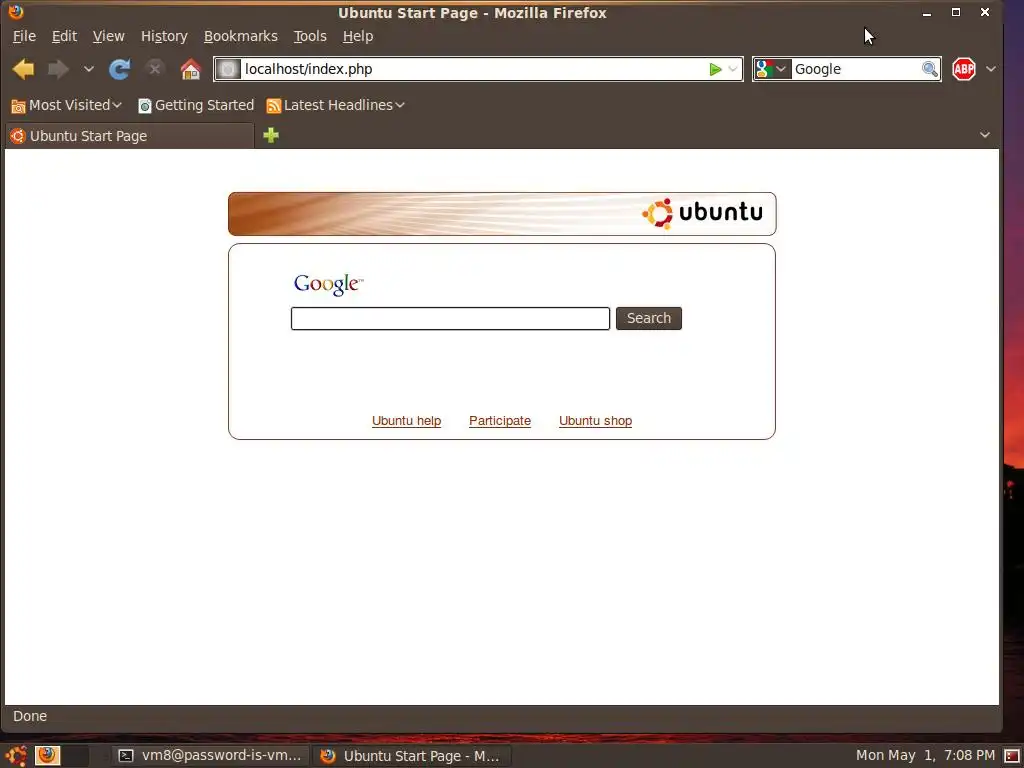
Task: Click the magnifying glass search icon
Action: pos(930,69)
